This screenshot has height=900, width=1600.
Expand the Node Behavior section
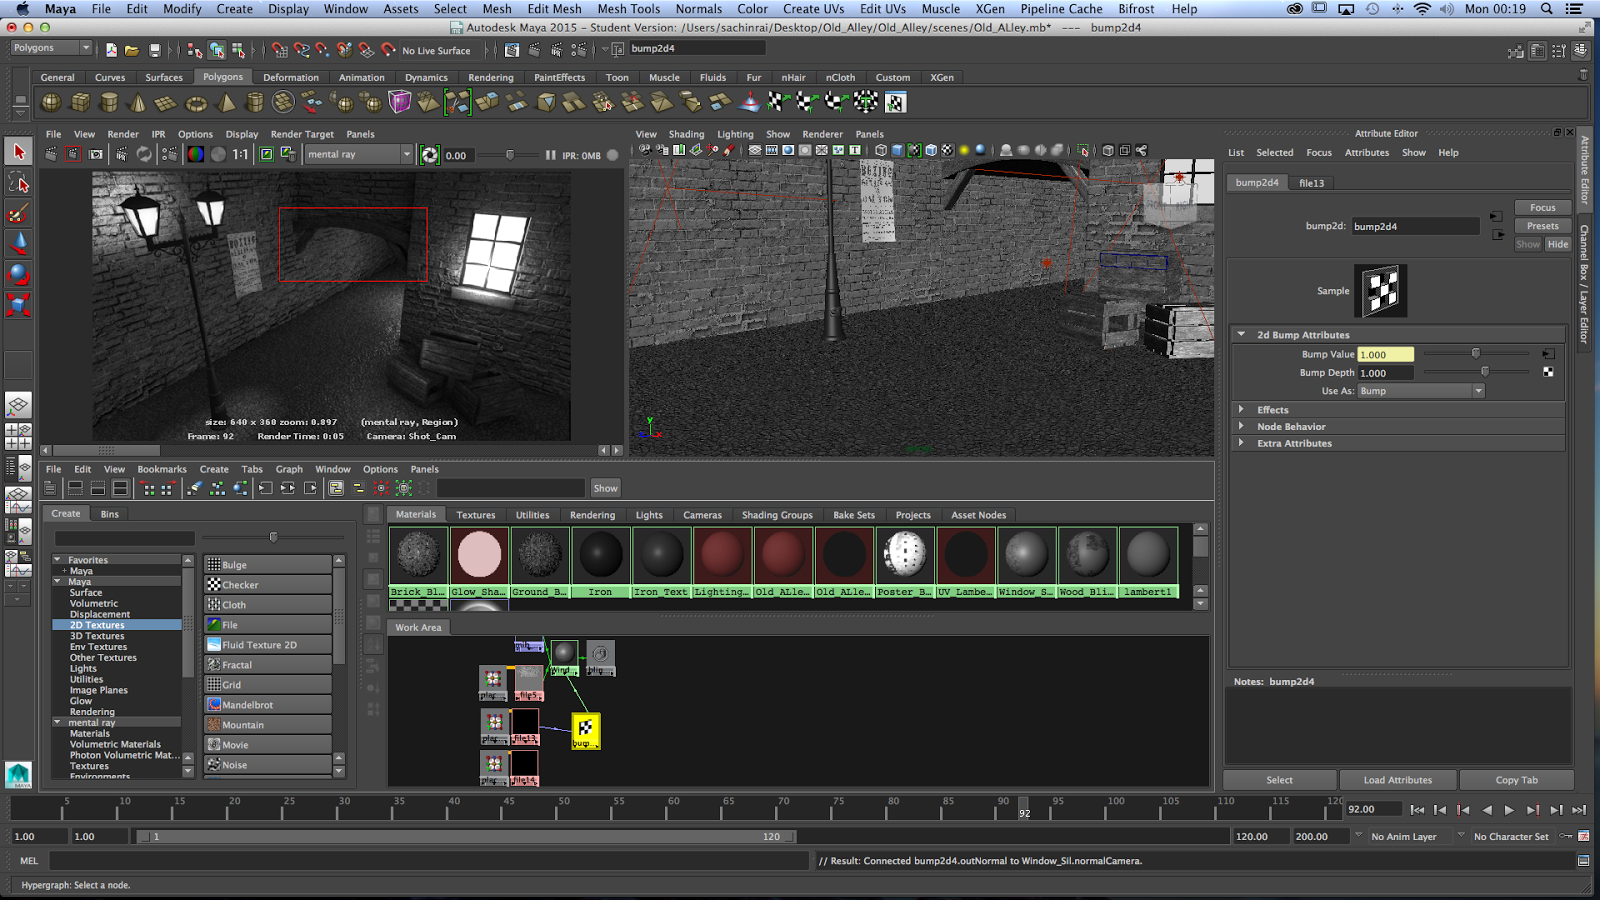click(x=1241, y=426)
